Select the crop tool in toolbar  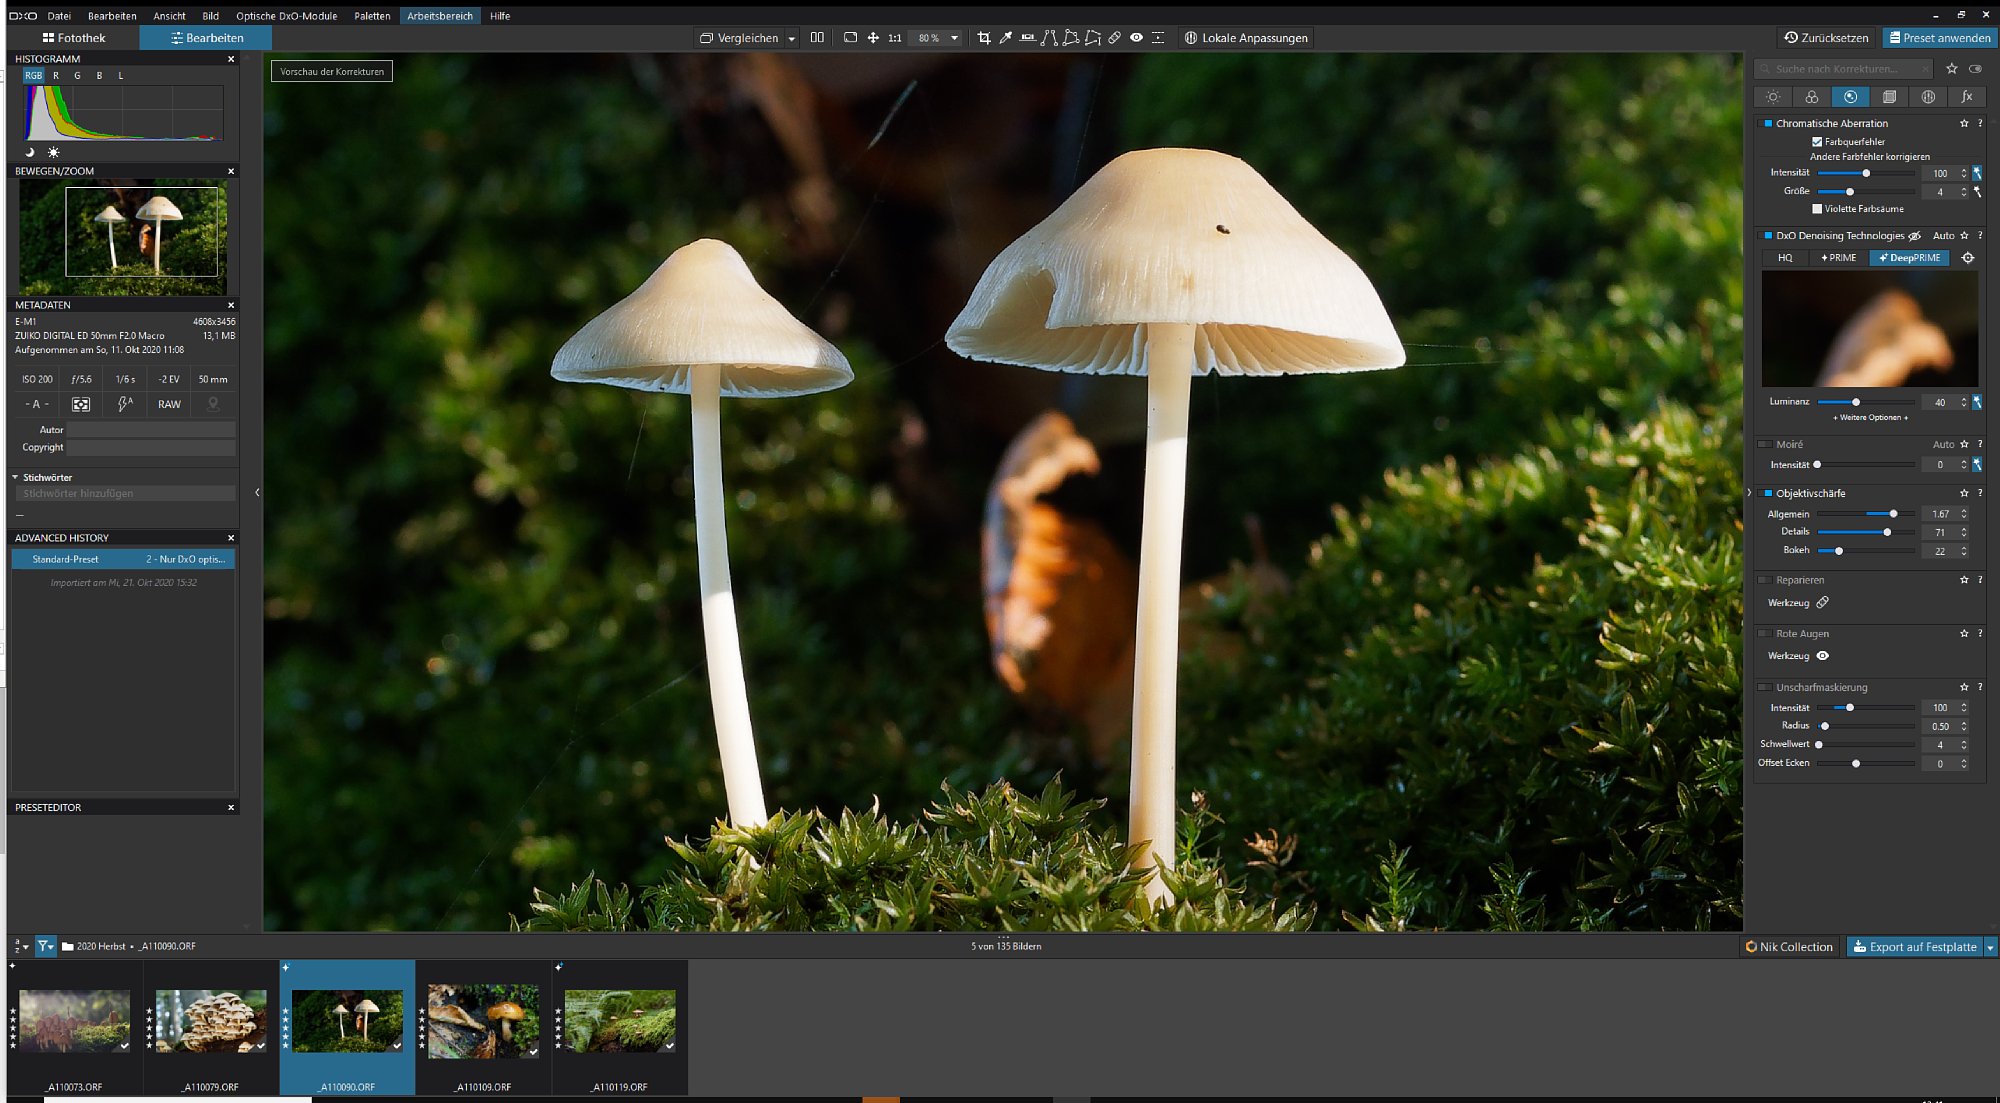pos(984,38)
